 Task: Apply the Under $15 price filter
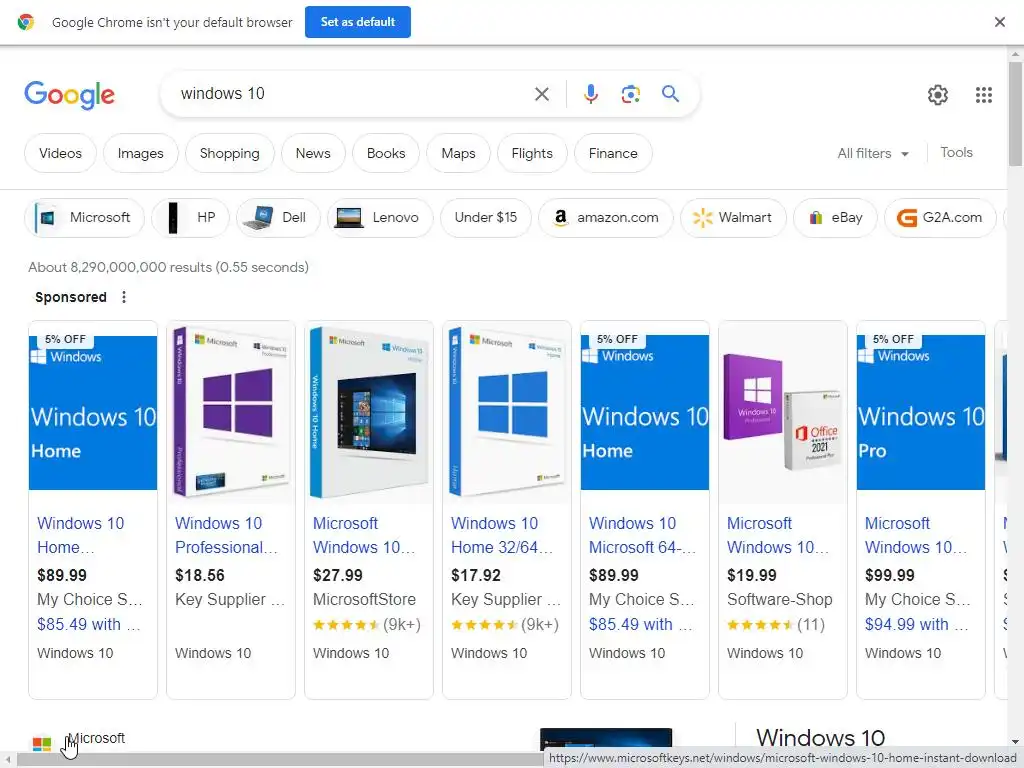coord(486,217)
